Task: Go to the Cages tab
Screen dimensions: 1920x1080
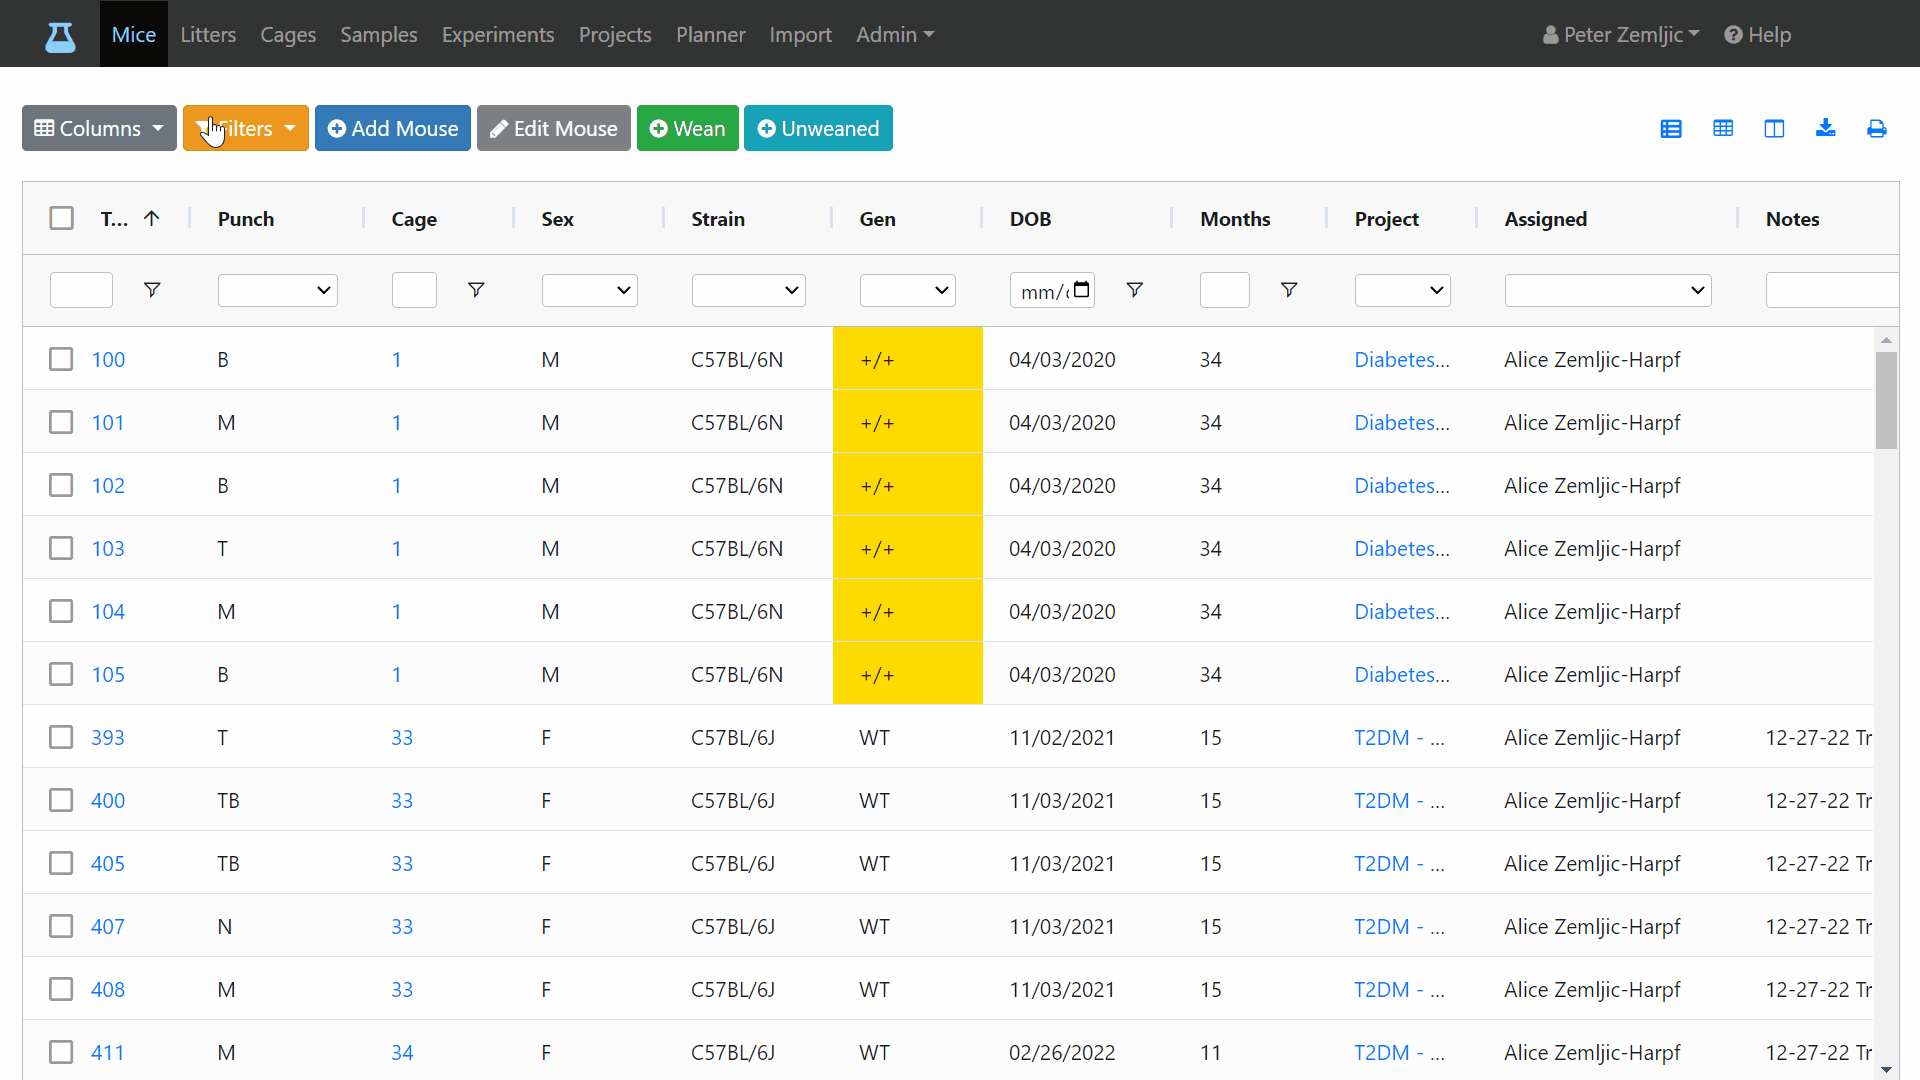Action: [288, 34]
